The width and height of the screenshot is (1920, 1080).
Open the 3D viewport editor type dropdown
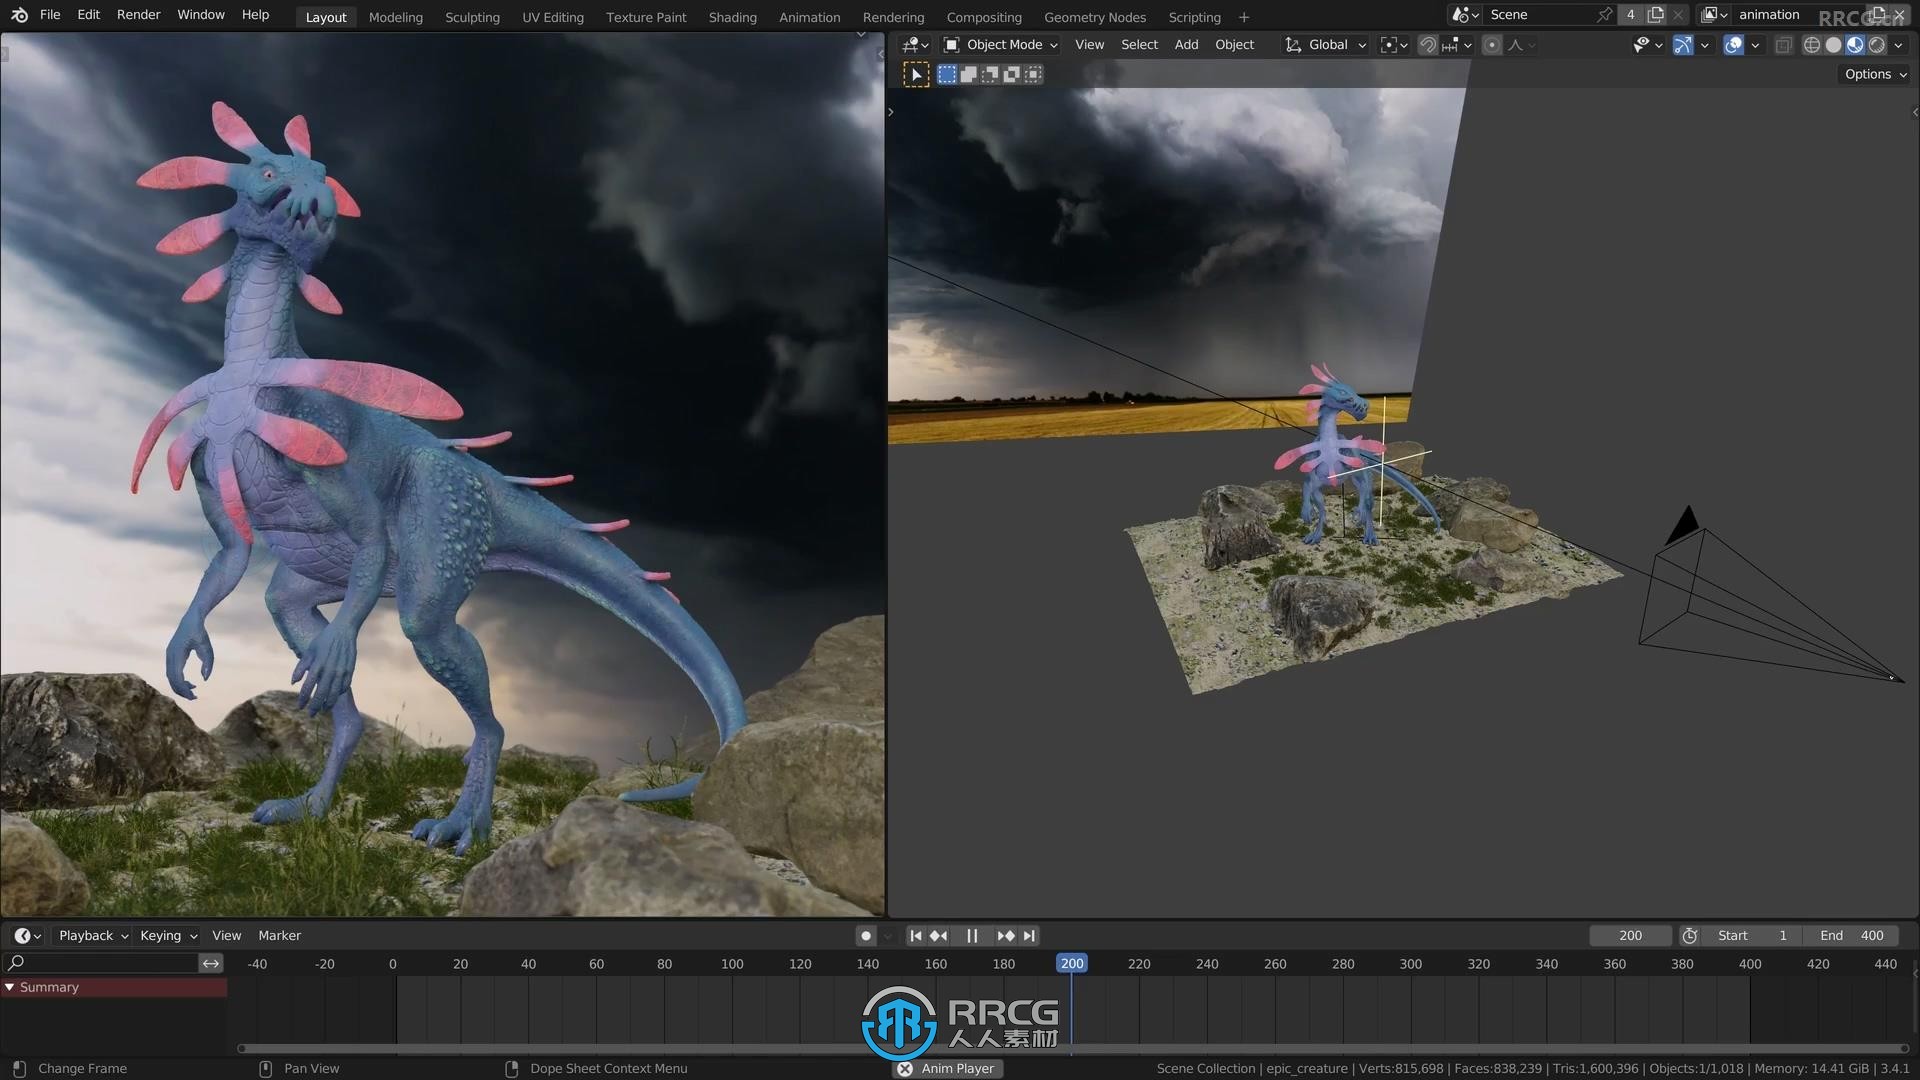coord(915,45)
